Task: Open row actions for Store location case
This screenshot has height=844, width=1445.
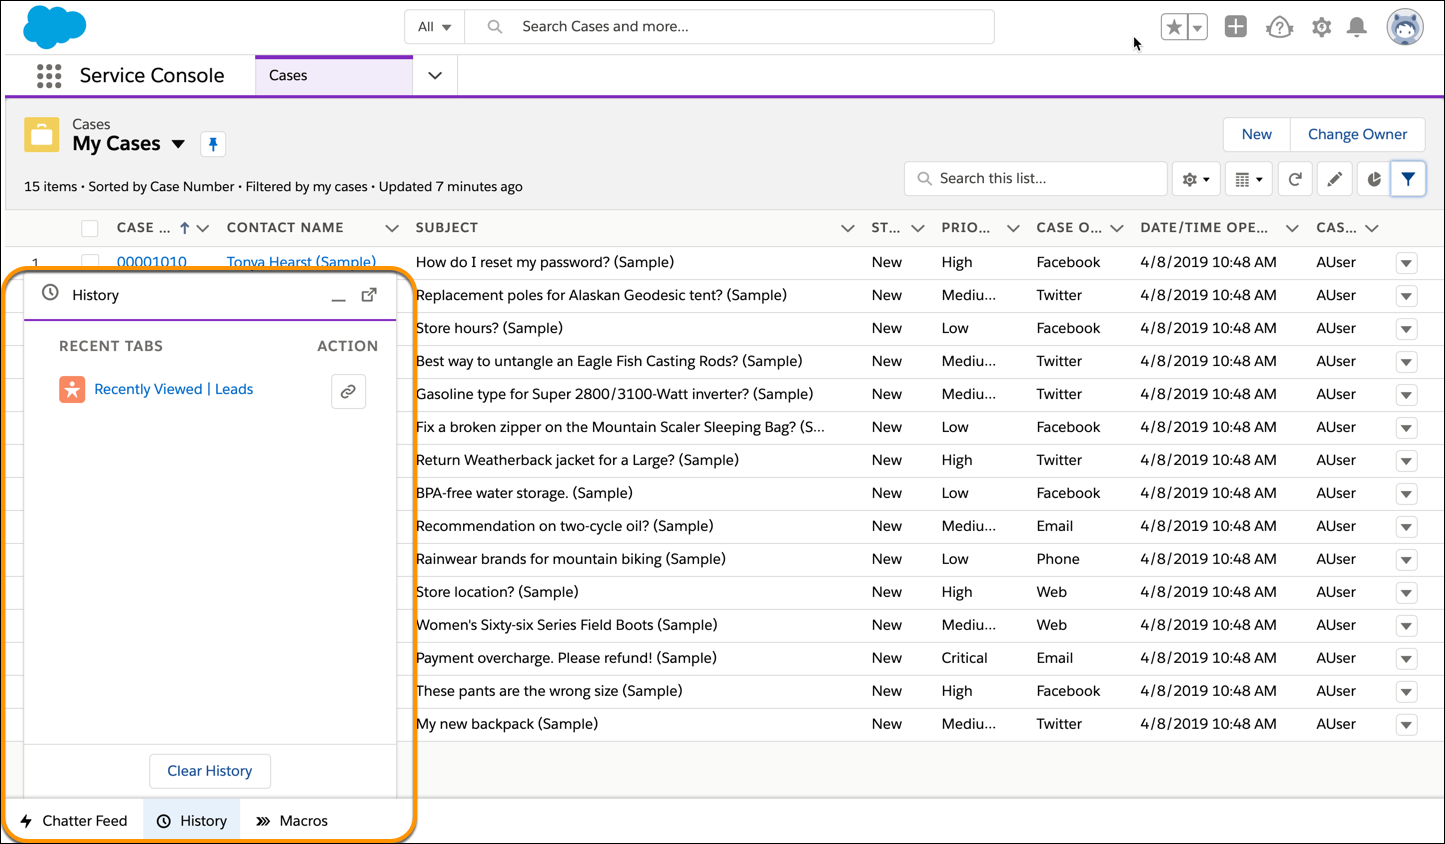Action: click(1407, 593)
